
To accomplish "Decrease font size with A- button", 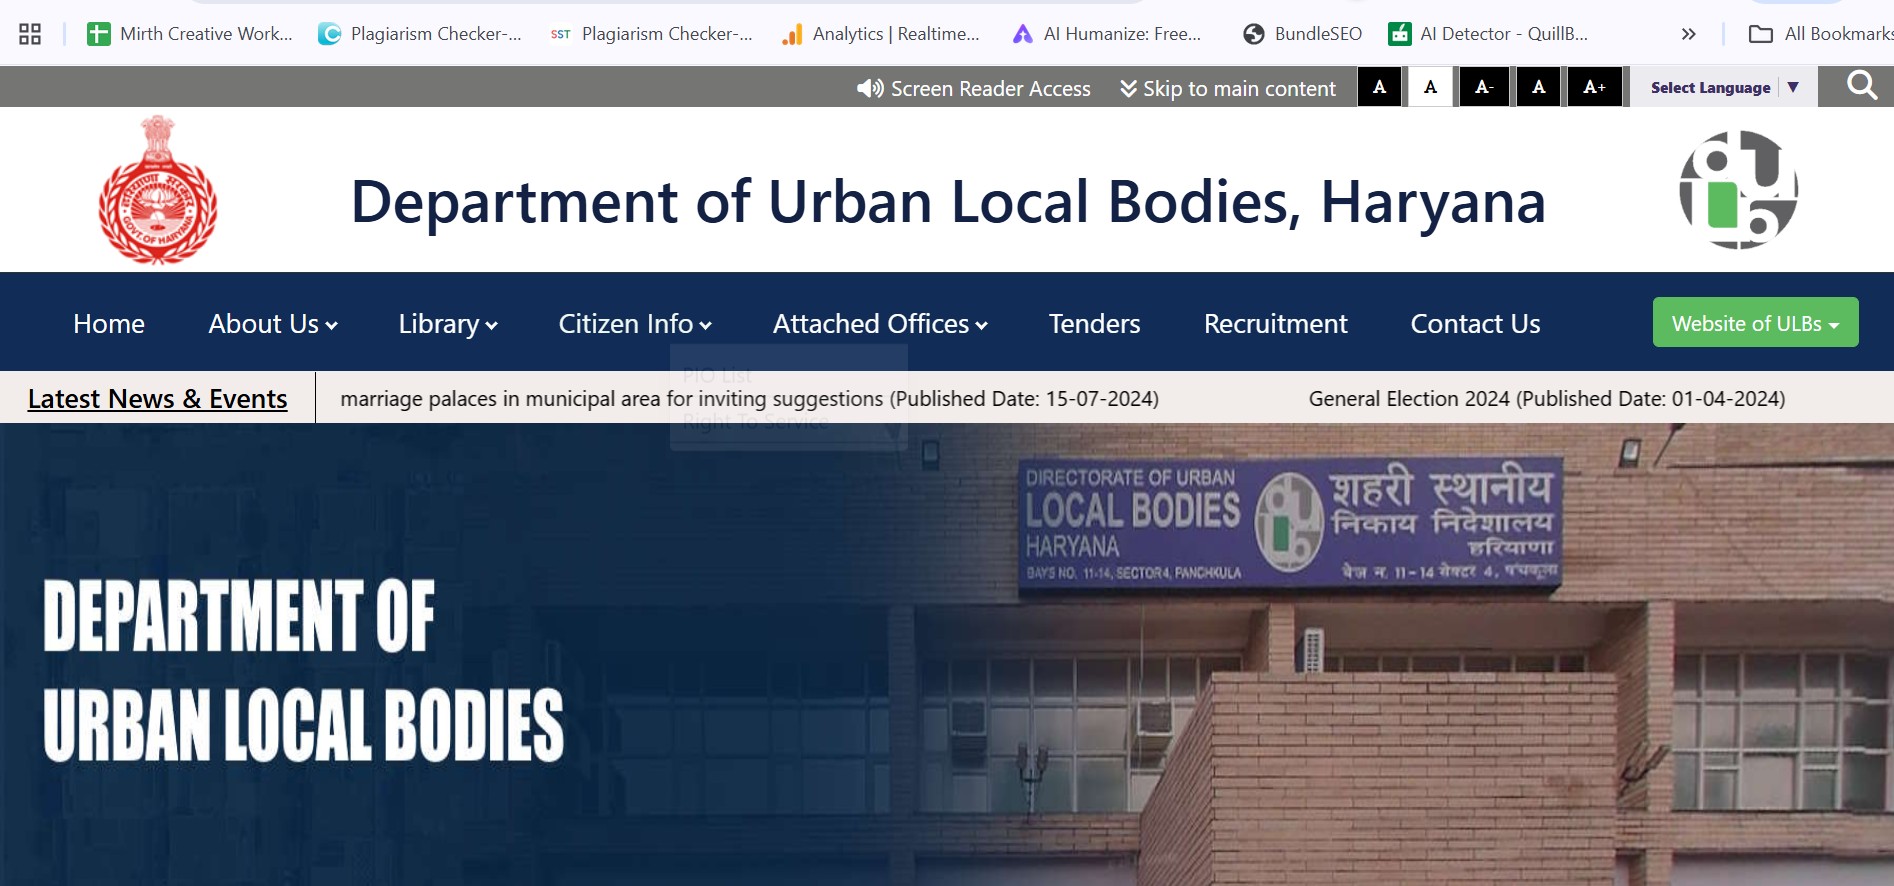I will (x=1484, y=87).
